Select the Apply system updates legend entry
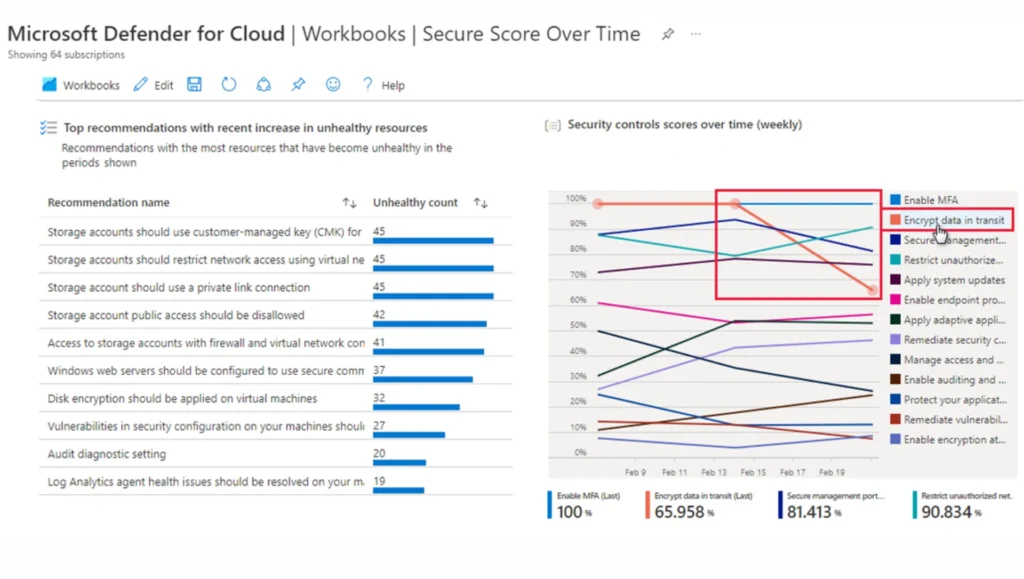Viewport: 1024px width, 579px height. pos(948,280)
